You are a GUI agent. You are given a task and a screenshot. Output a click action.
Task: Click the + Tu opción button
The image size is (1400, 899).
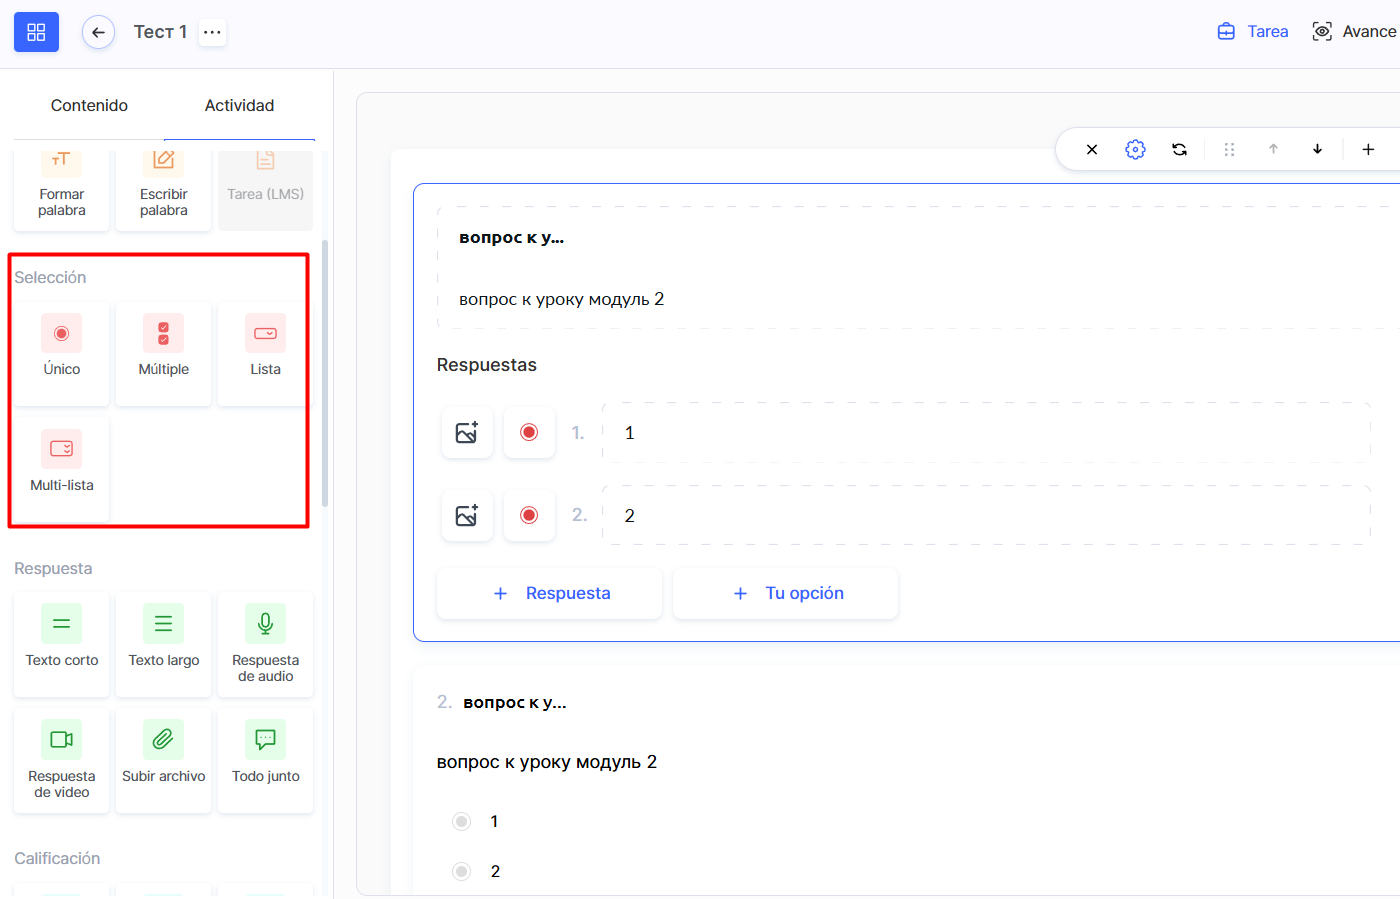[x=786, y=593]
